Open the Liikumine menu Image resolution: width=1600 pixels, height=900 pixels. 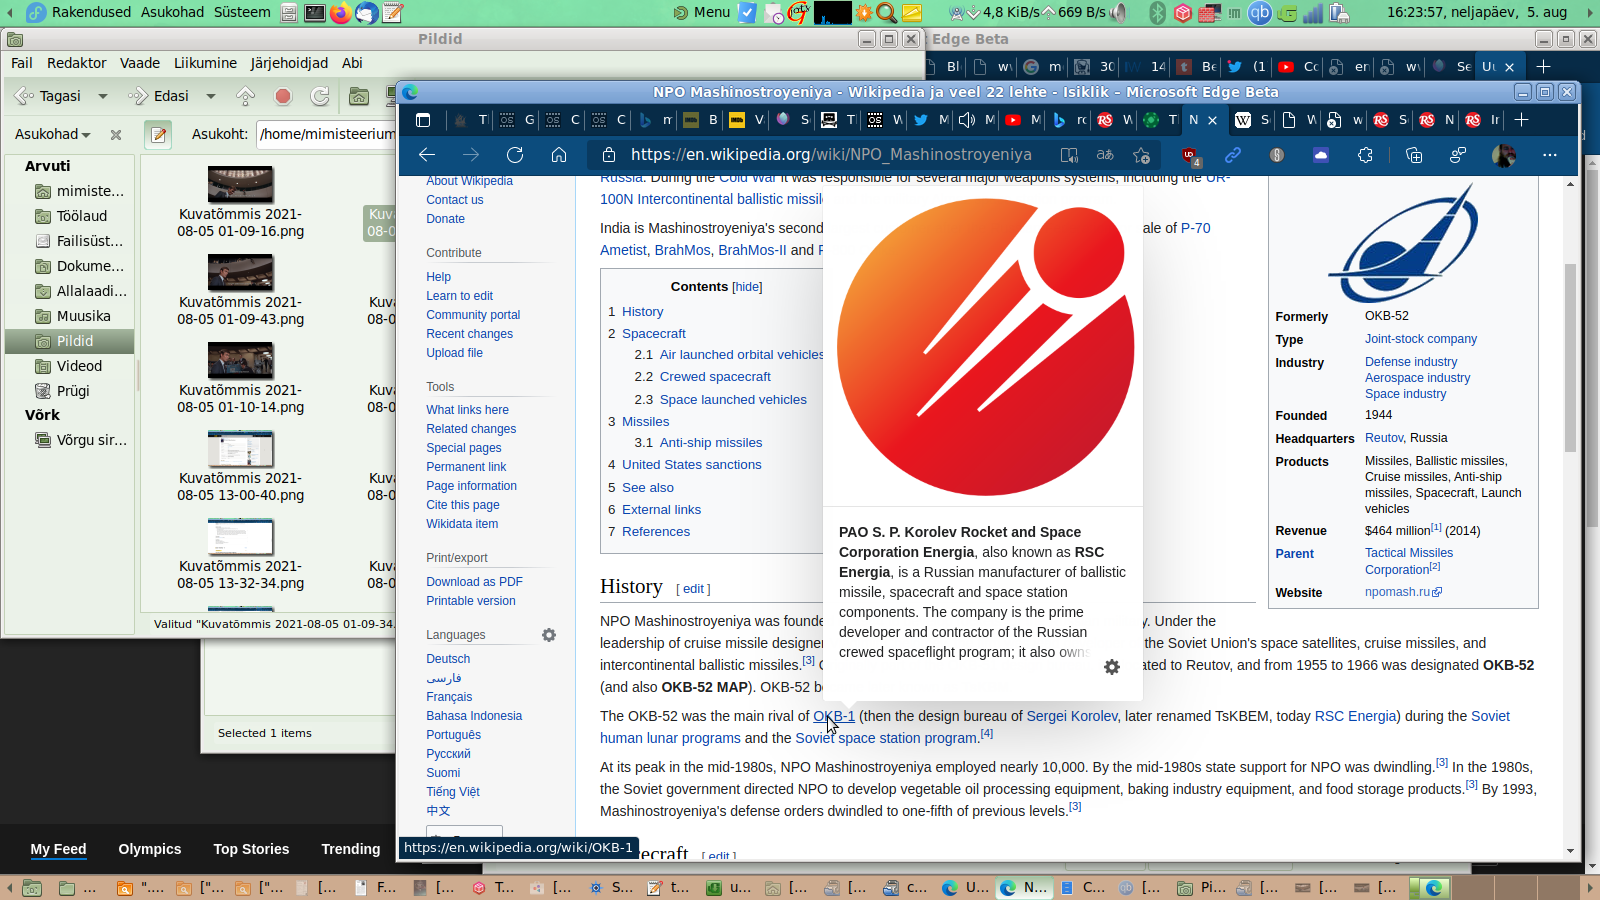(206, 63)
